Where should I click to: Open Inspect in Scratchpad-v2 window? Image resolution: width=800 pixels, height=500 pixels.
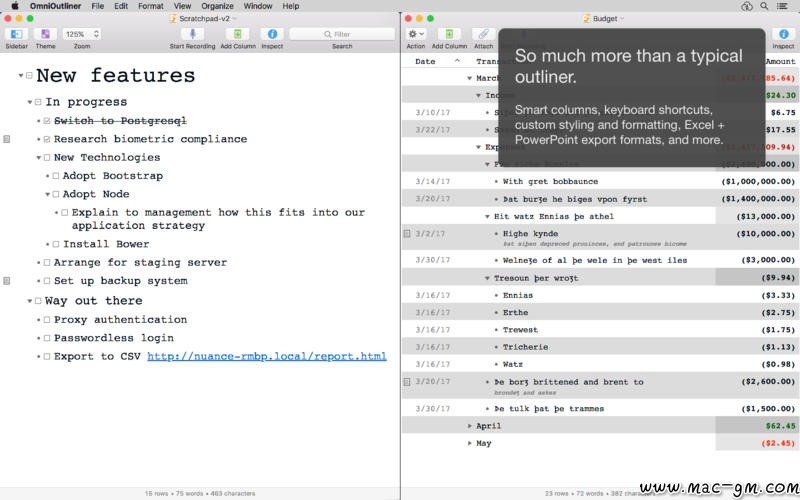pos(272,34)
